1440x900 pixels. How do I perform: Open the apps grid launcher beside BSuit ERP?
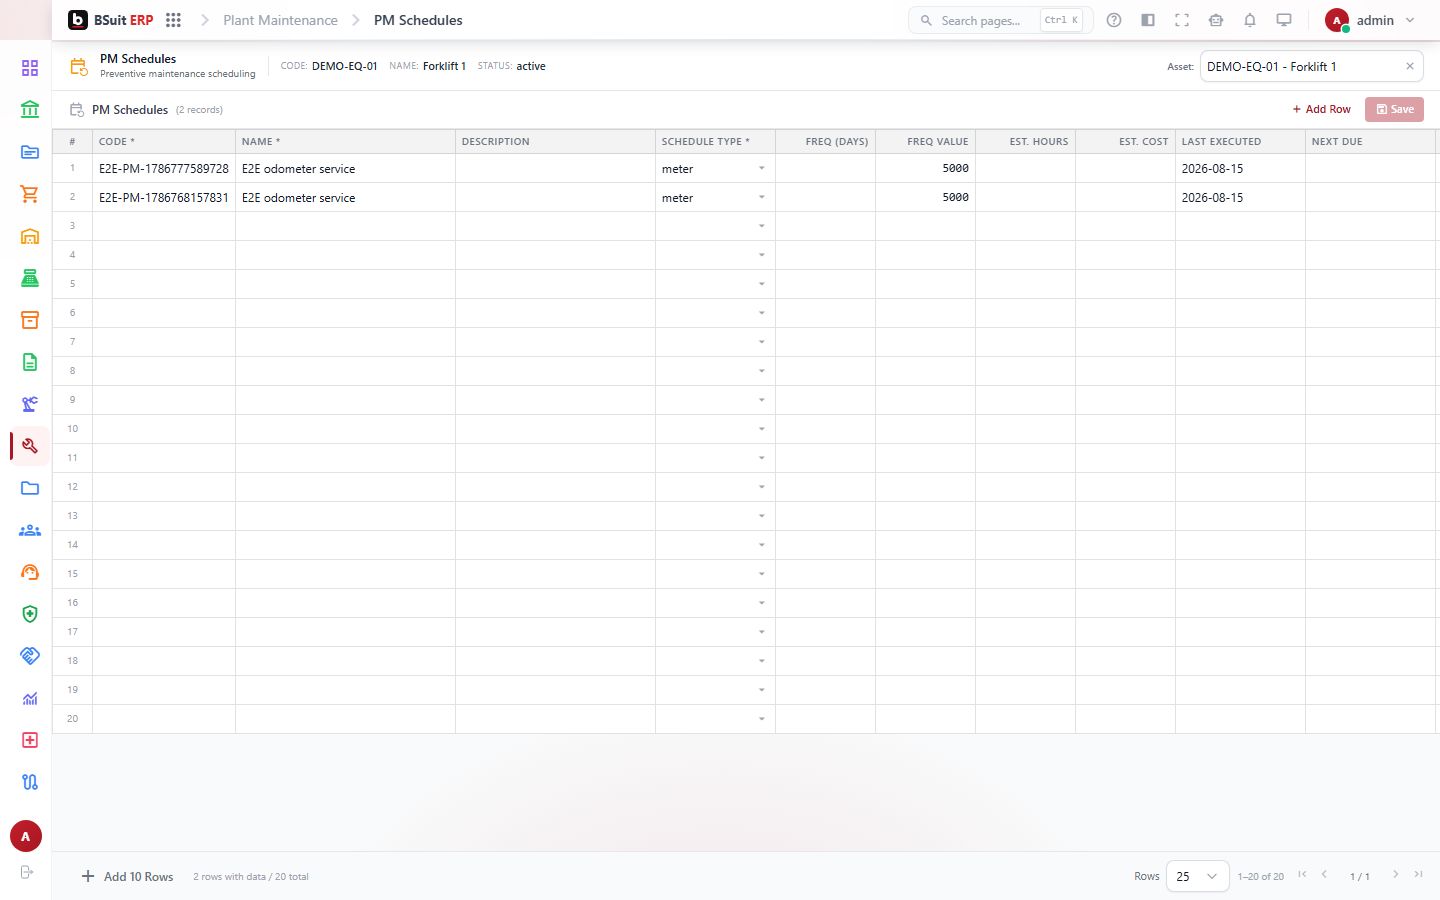pos(173,20)
